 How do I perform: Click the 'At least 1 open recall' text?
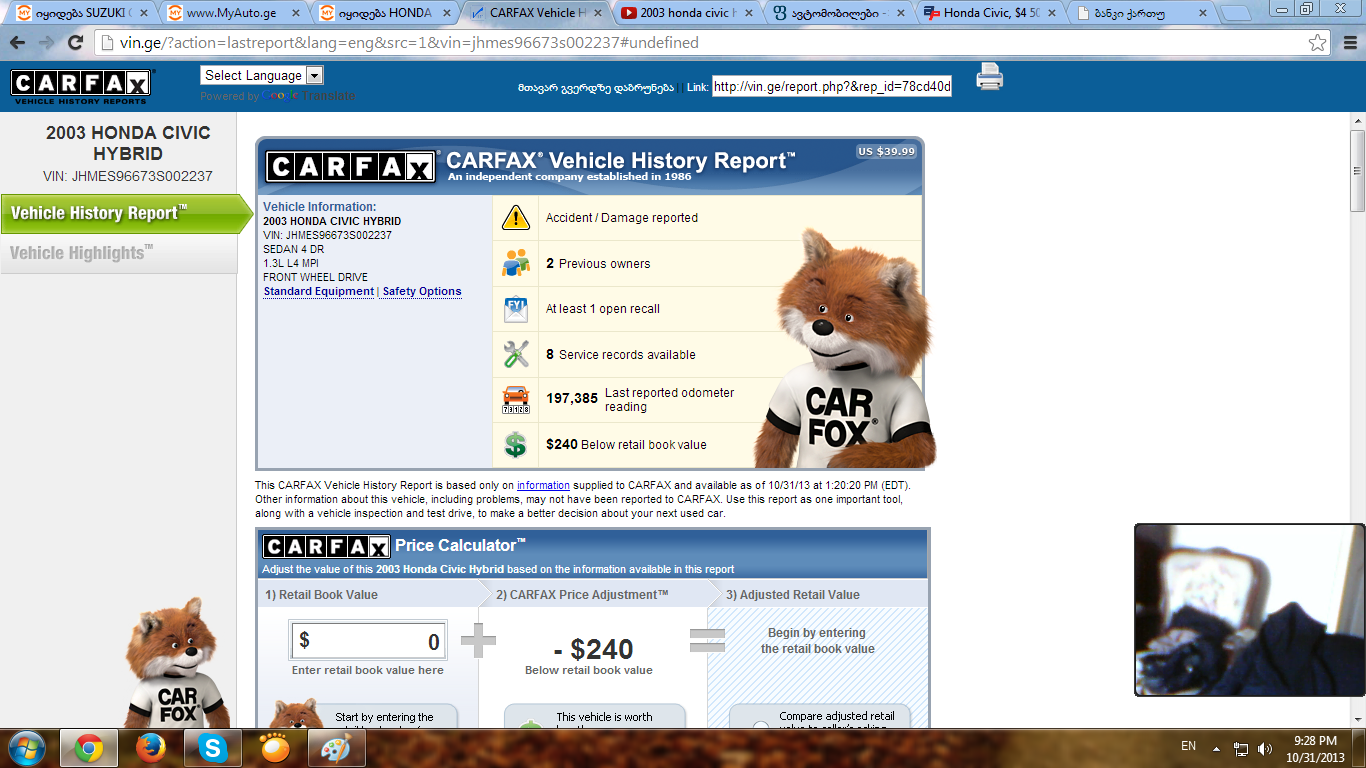[x=603, y=309]
